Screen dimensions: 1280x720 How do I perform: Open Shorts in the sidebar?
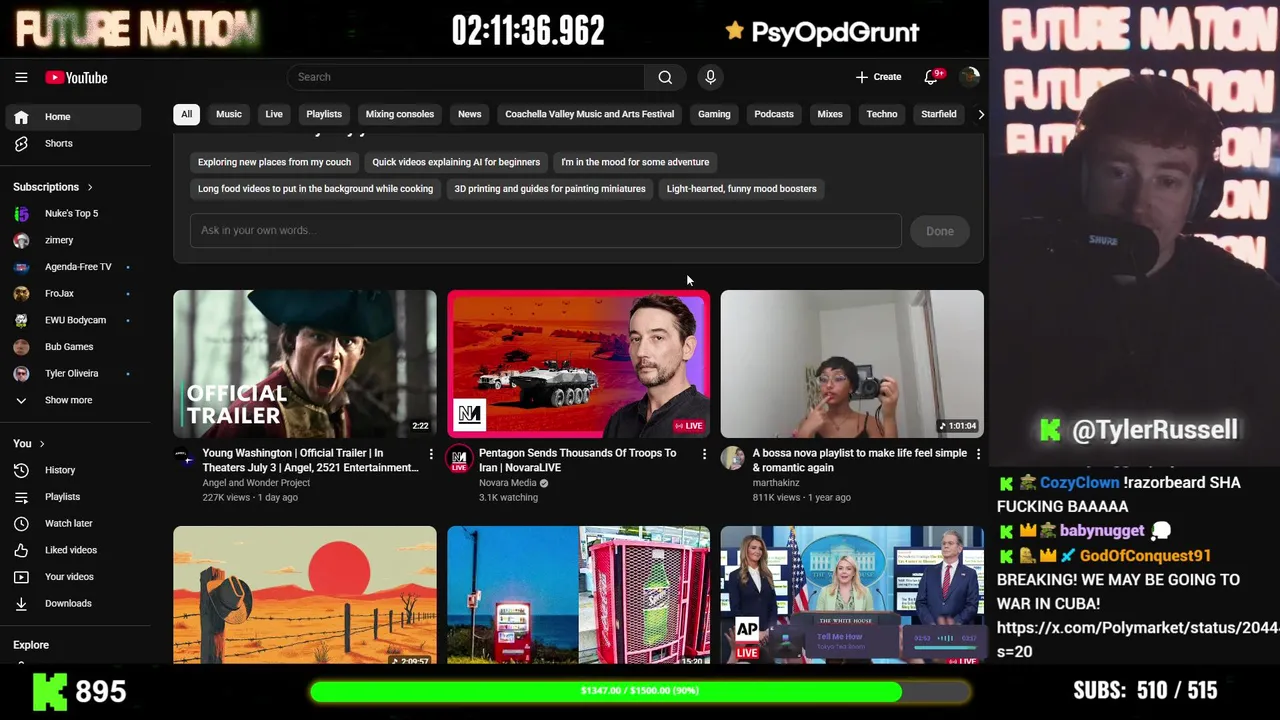click(72, 143)
